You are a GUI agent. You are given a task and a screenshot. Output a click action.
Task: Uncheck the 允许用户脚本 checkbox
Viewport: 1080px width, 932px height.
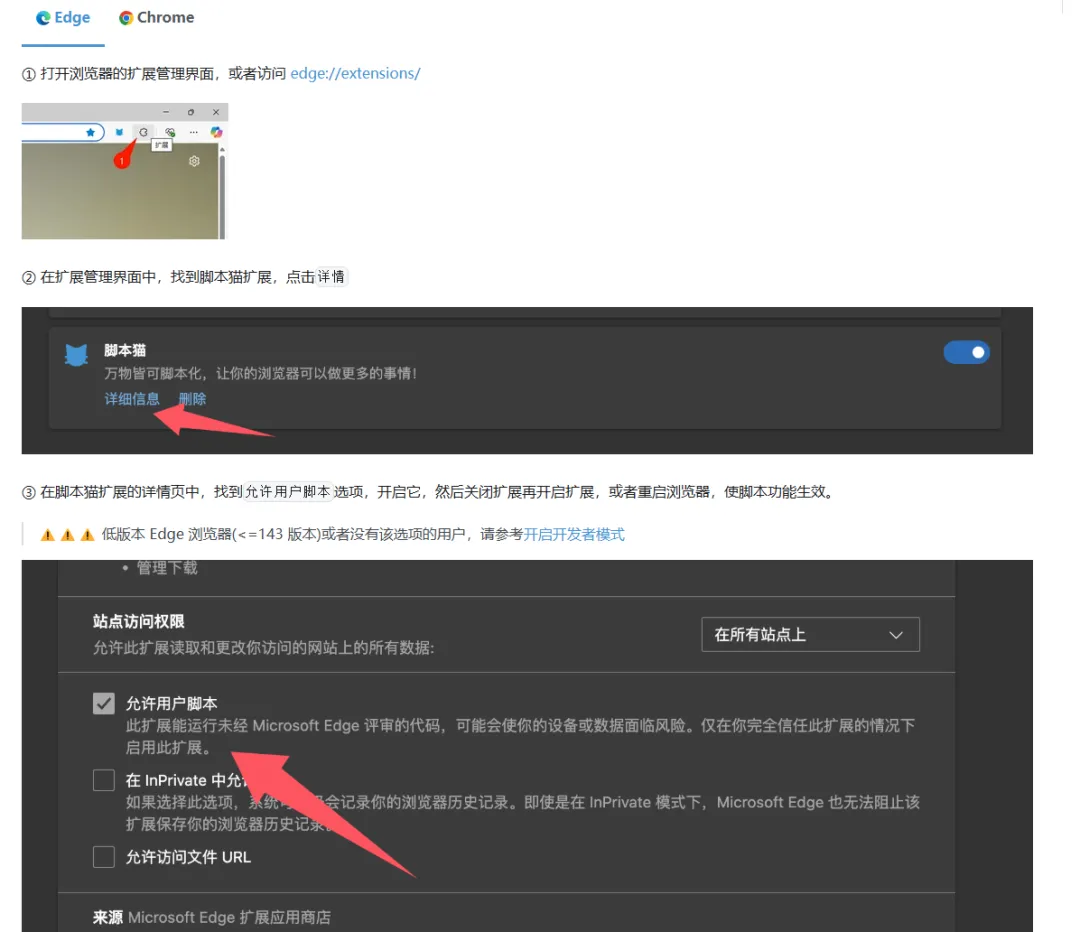[x=104, y=703]
